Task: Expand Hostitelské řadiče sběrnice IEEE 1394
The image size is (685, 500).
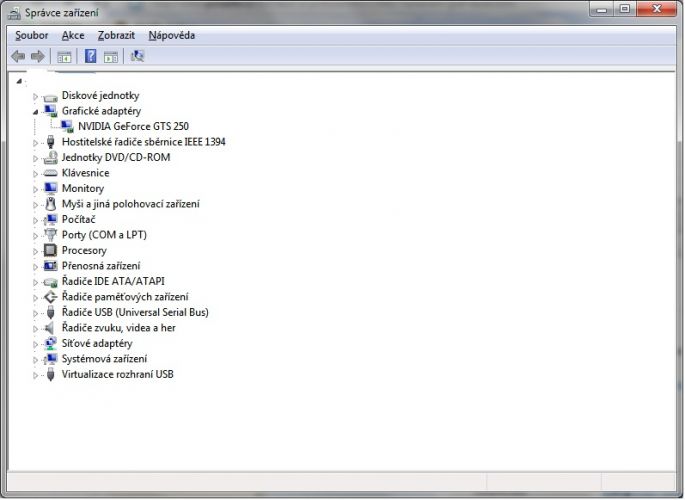Action: [35, 143]
